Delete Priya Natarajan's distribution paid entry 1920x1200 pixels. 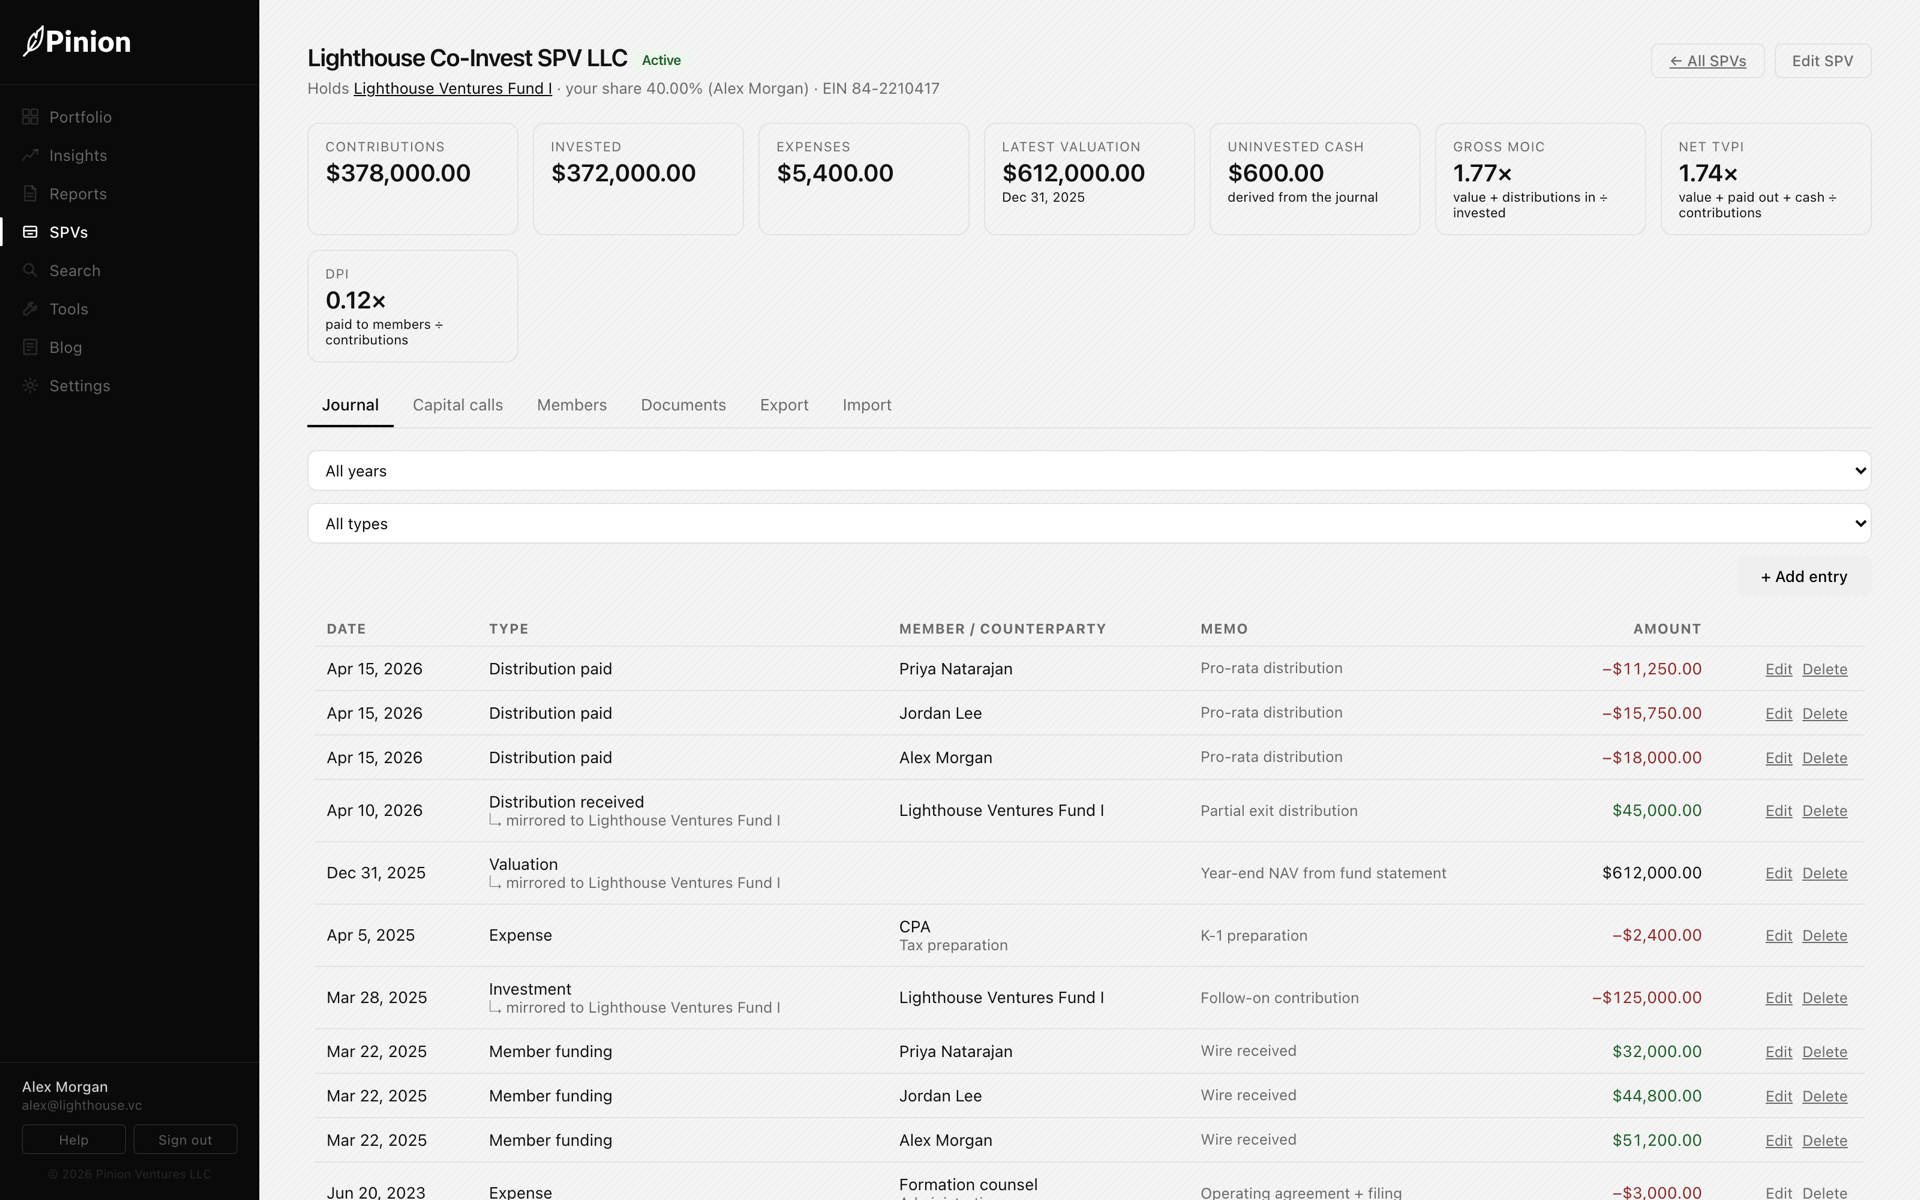1824,669
